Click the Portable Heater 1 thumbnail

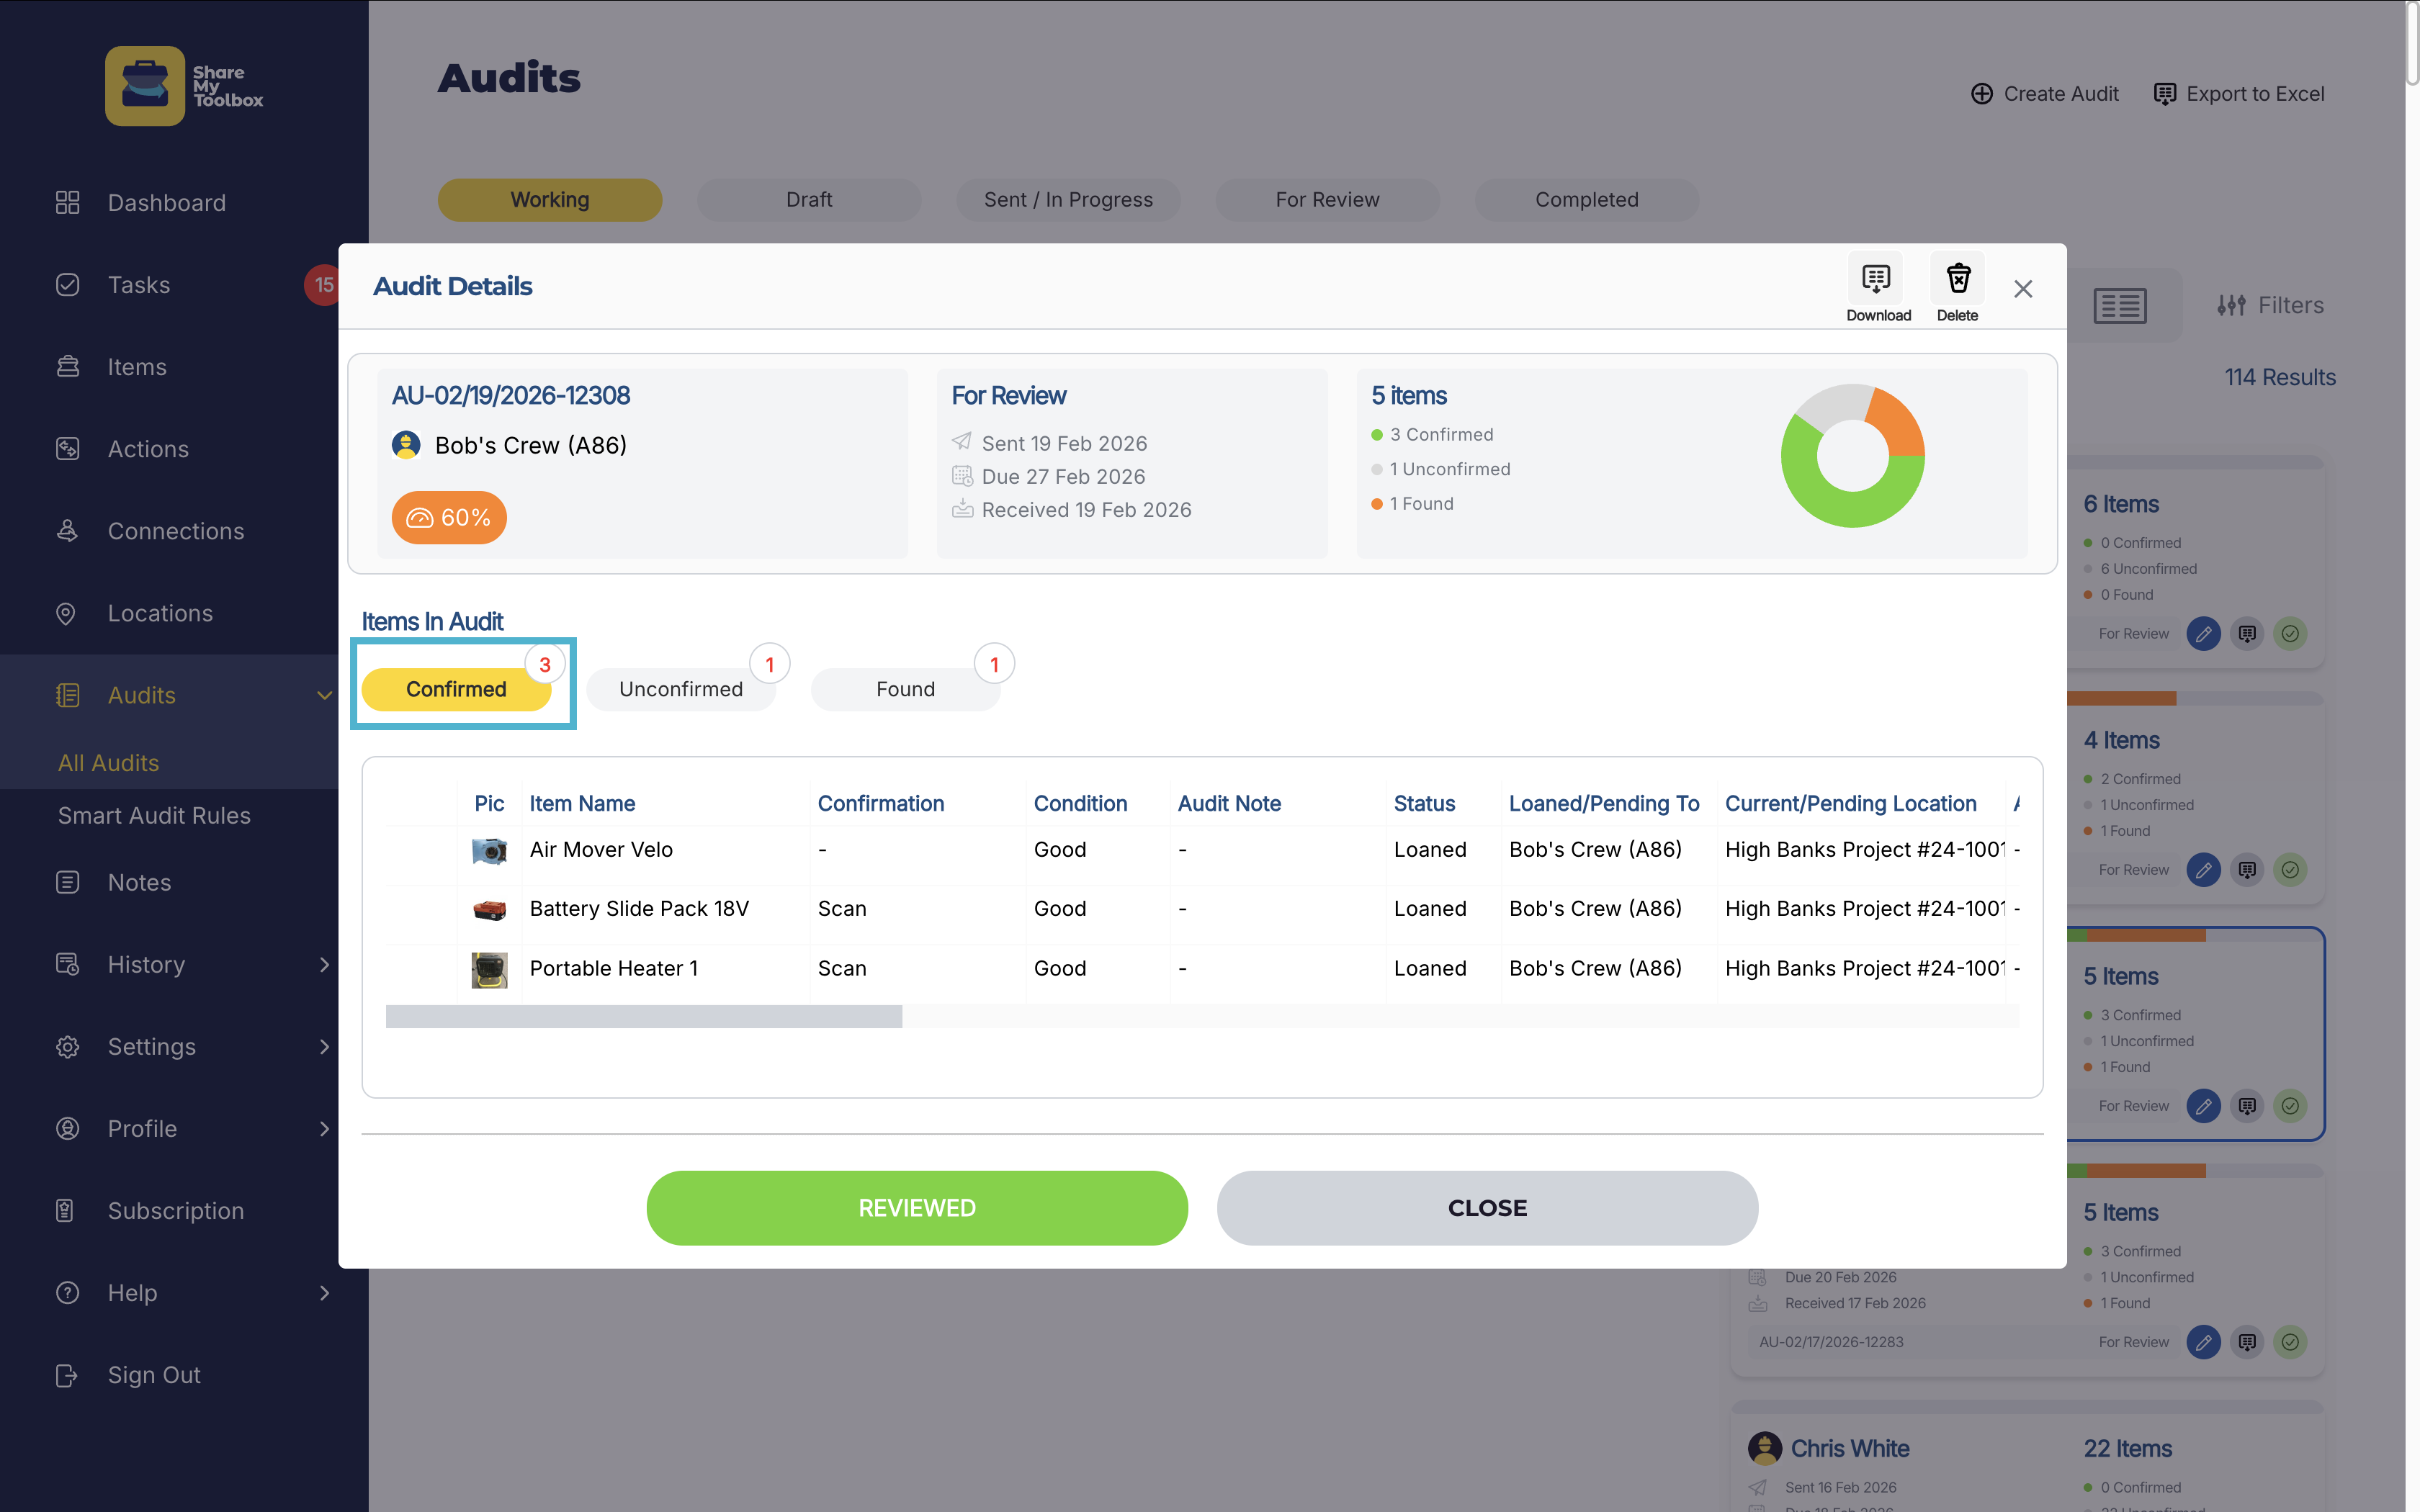pyautogui.click(x=489, y=969)
